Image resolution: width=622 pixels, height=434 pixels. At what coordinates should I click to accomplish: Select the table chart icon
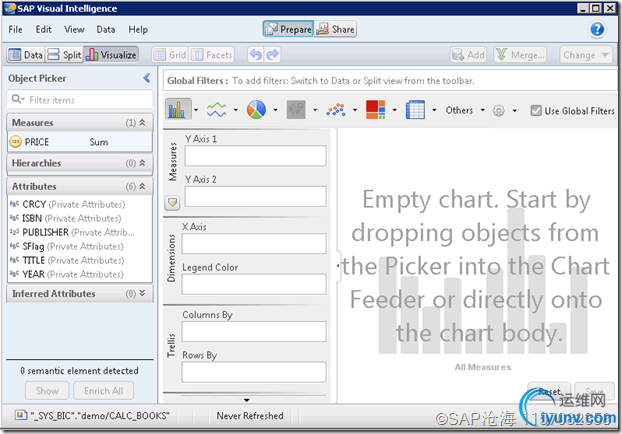(x=415, y=110)
